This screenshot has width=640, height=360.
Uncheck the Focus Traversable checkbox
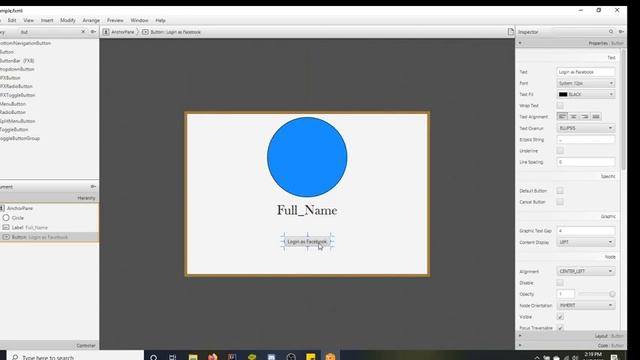[x=560, y=328]
